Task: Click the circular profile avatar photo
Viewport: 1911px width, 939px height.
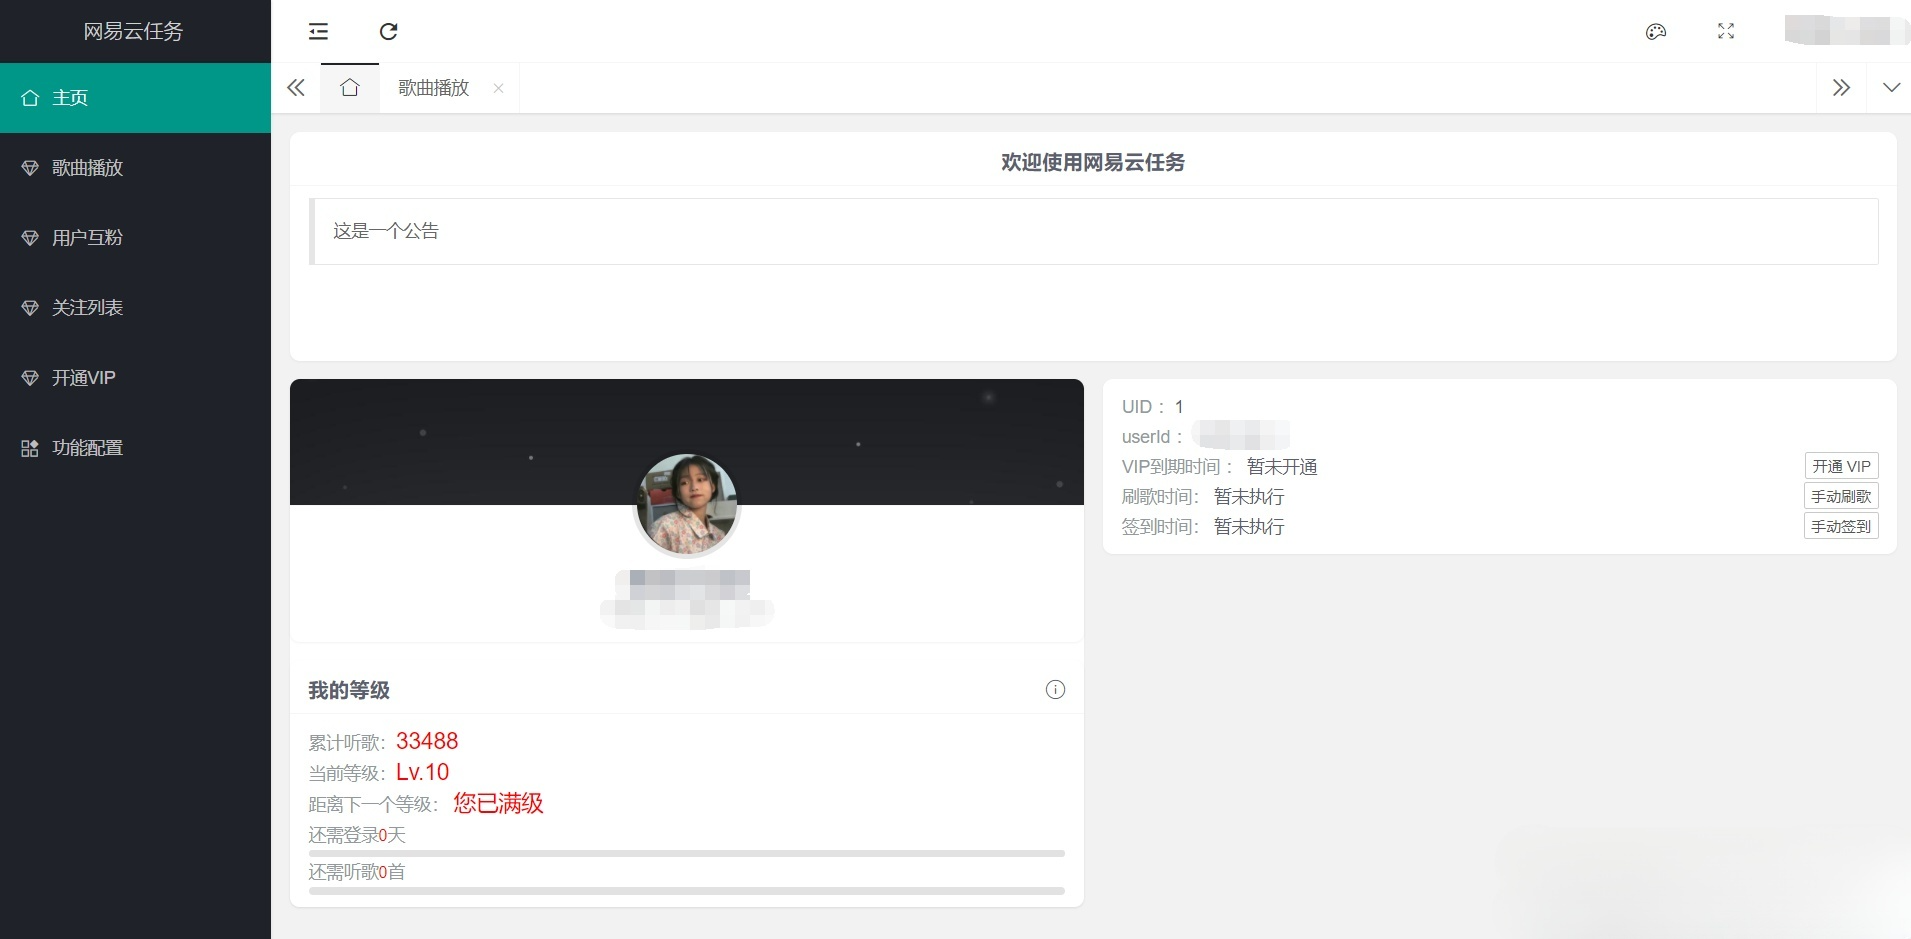Action: tap(687, 504)
